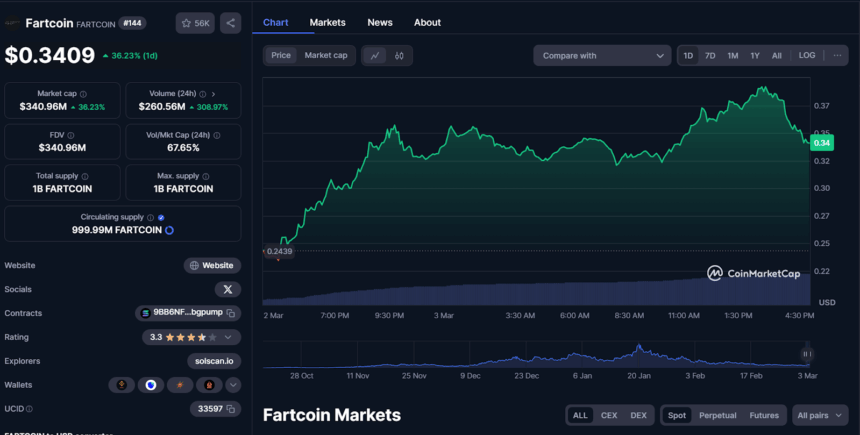Screen dimensions: 860x435
Task: Set chart range to 1D
Action: pyautogui.click(x=688, y=55)
